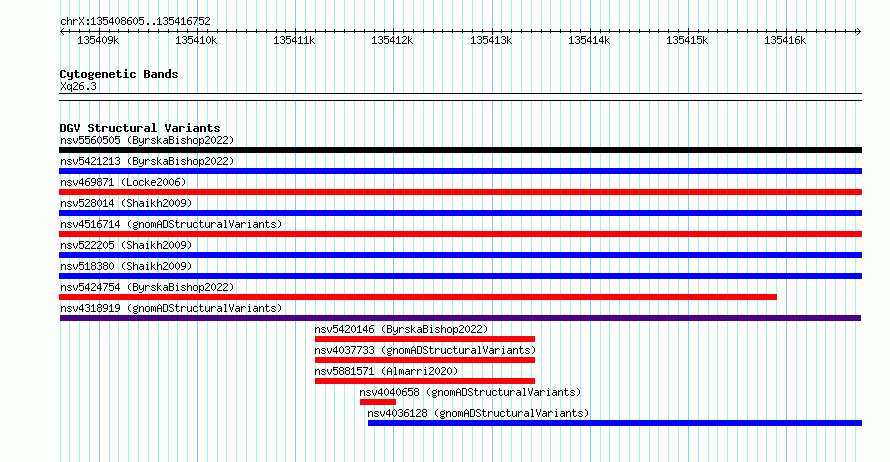Click the 135415k ruler position
Screen dimensions: 890x462
click(x=687, y=40)
